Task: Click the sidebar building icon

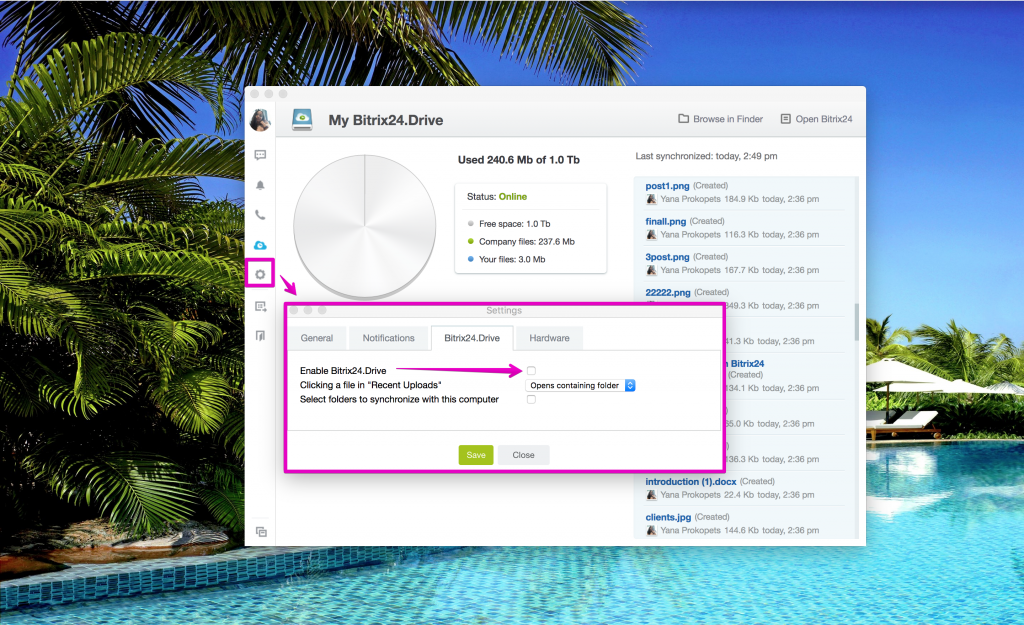Action: pyautogui.click(x=260, y=336)
